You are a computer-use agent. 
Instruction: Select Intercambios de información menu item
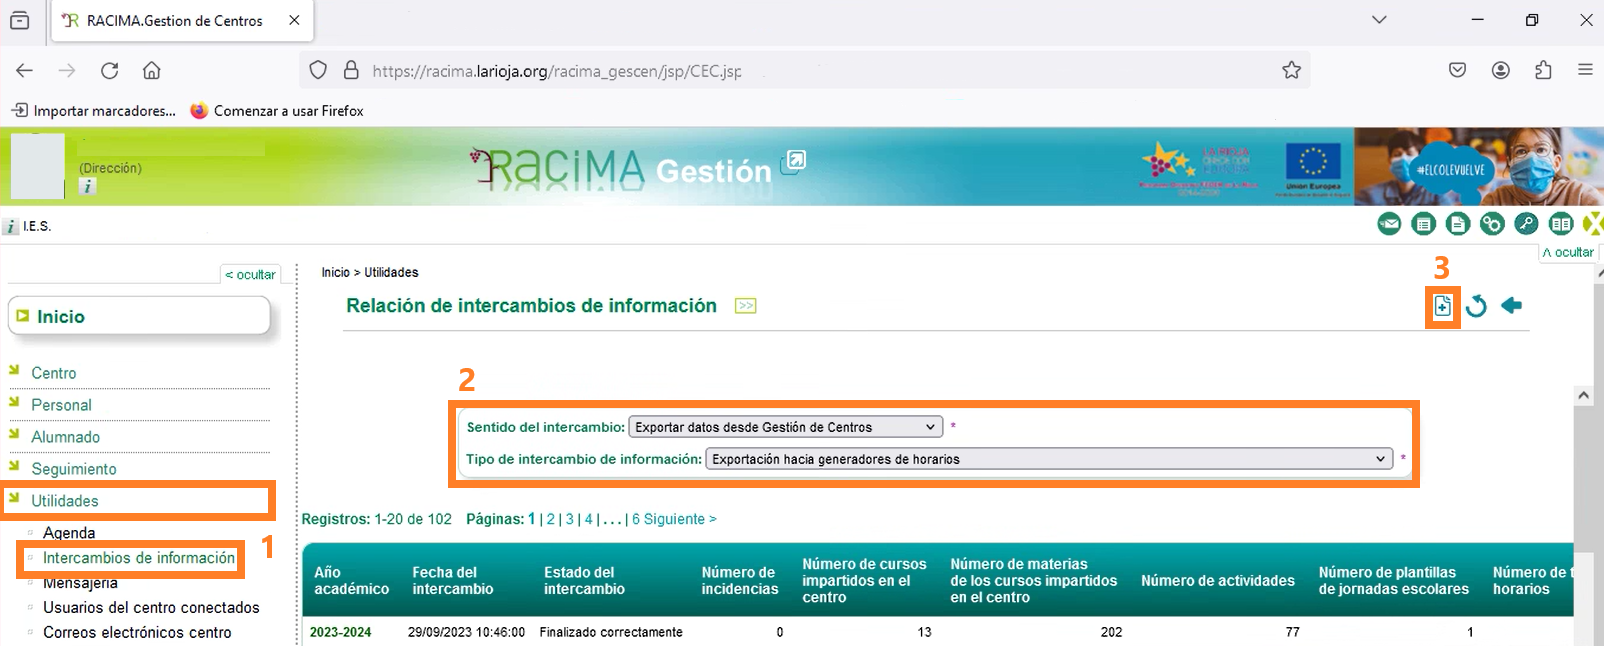pos(139,558)
